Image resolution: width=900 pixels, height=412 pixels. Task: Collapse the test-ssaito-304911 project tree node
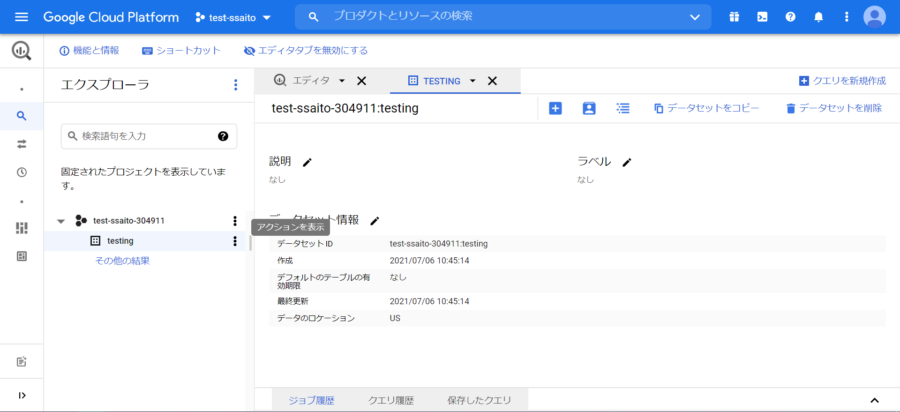pyautogui.click(x=61, y=221)
